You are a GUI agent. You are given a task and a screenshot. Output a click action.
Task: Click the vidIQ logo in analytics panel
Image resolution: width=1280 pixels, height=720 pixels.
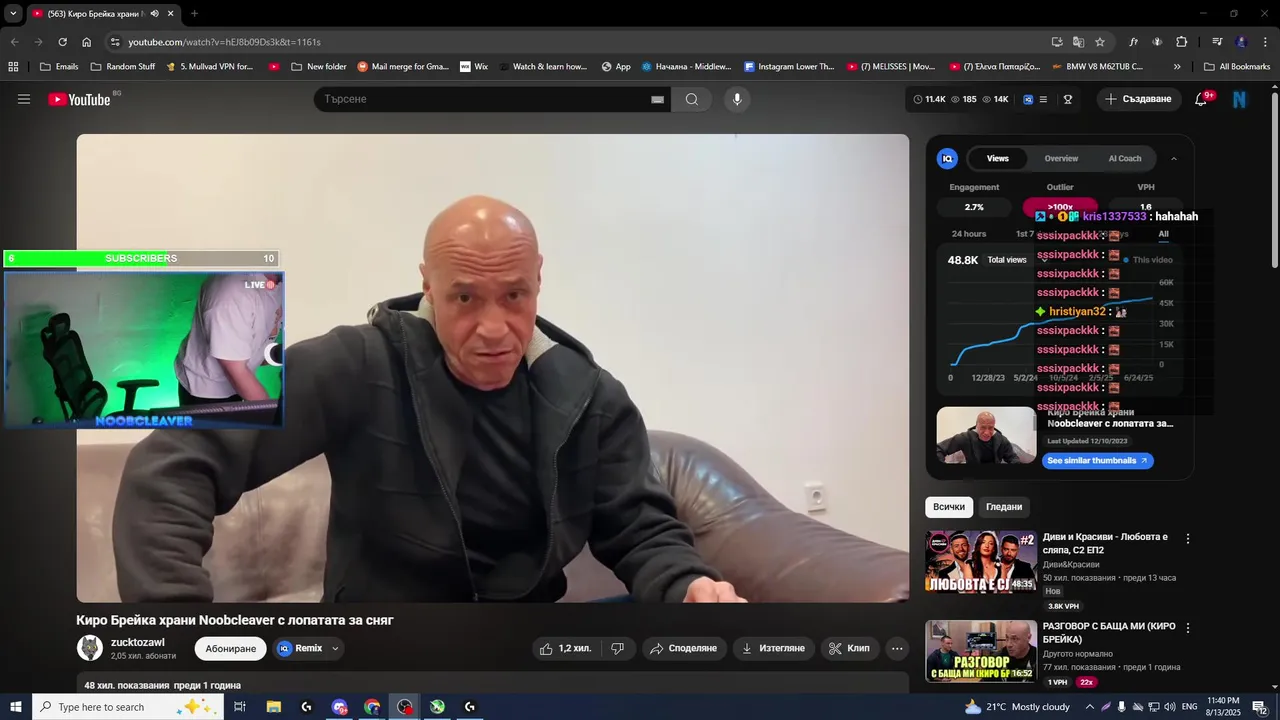[x=947, y=158]
